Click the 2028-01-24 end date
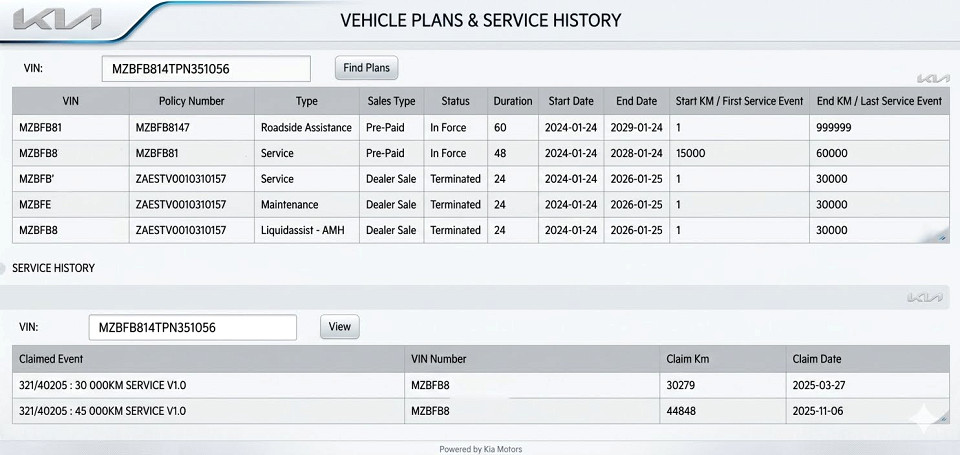960x455 pixels. tap(636, 153)
